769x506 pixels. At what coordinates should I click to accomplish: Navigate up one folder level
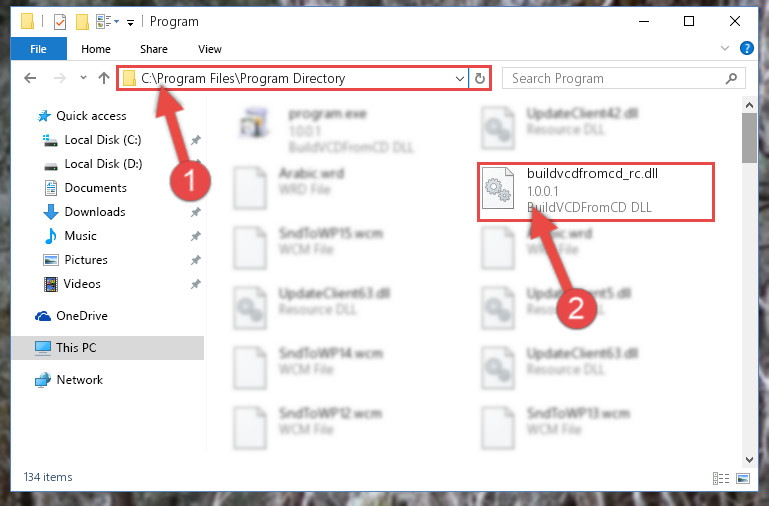(x=103, y=78)
